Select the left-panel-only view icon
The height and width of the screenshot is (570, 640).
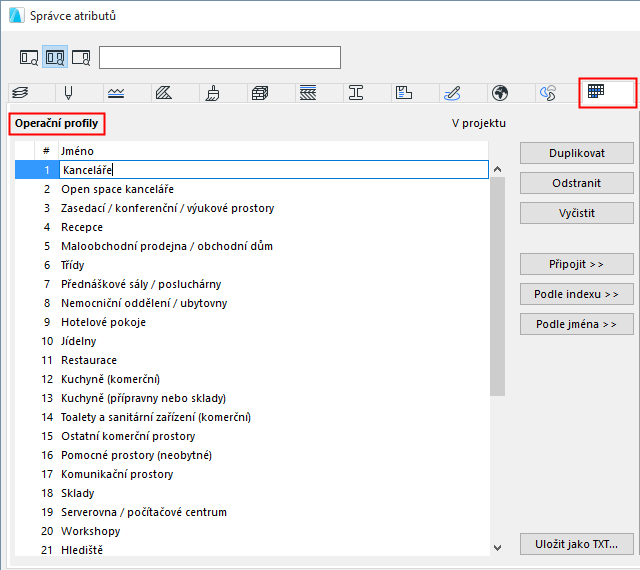click(x=29, y=57)
